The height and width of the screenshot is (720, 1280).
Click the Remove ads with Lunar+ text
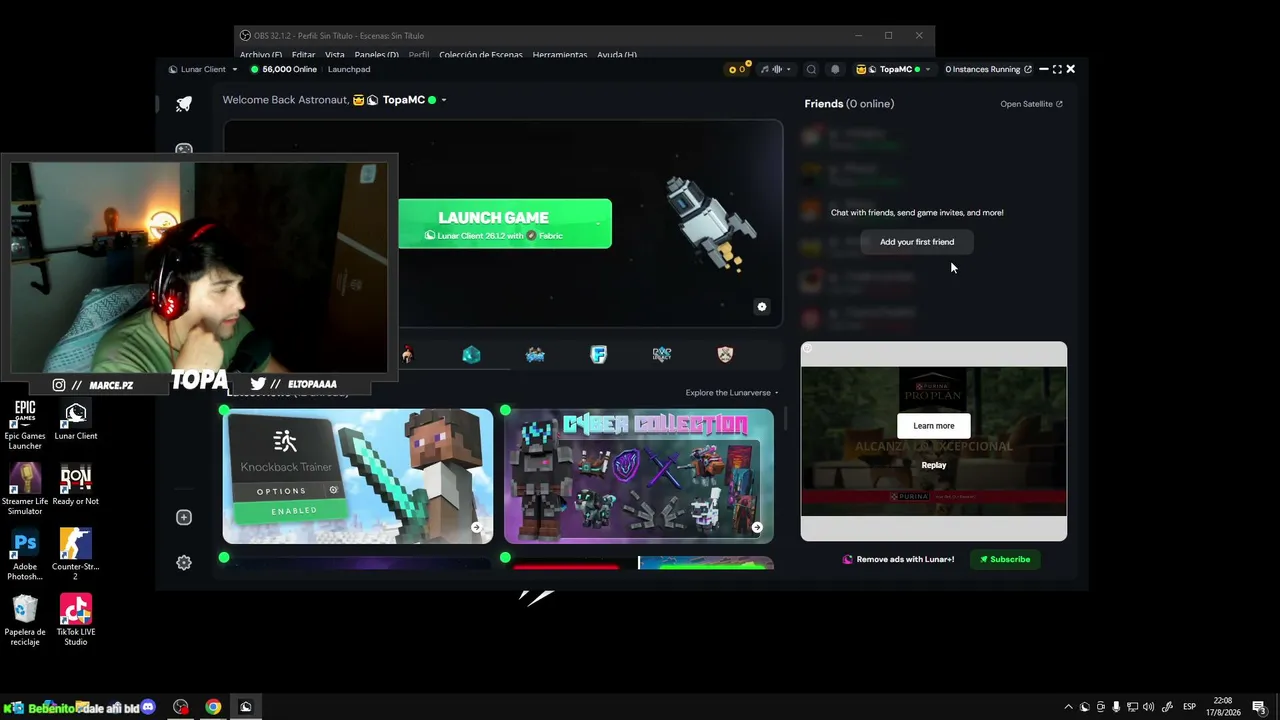(905, 560)
